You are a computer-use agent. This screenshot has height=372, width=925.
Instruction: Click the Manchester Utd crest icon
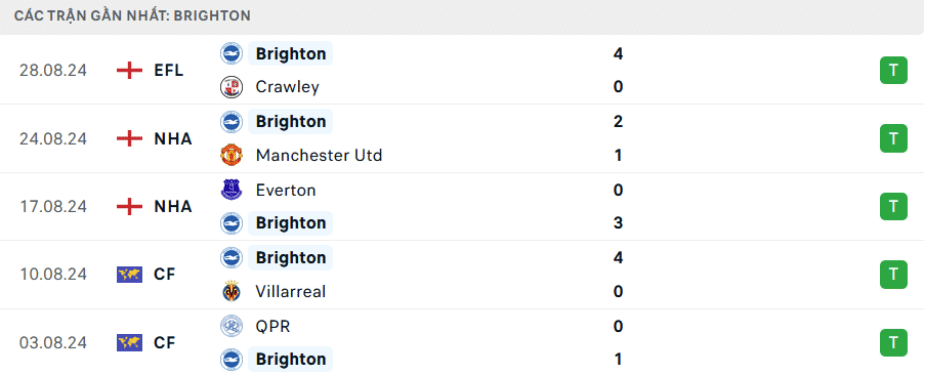231,155
